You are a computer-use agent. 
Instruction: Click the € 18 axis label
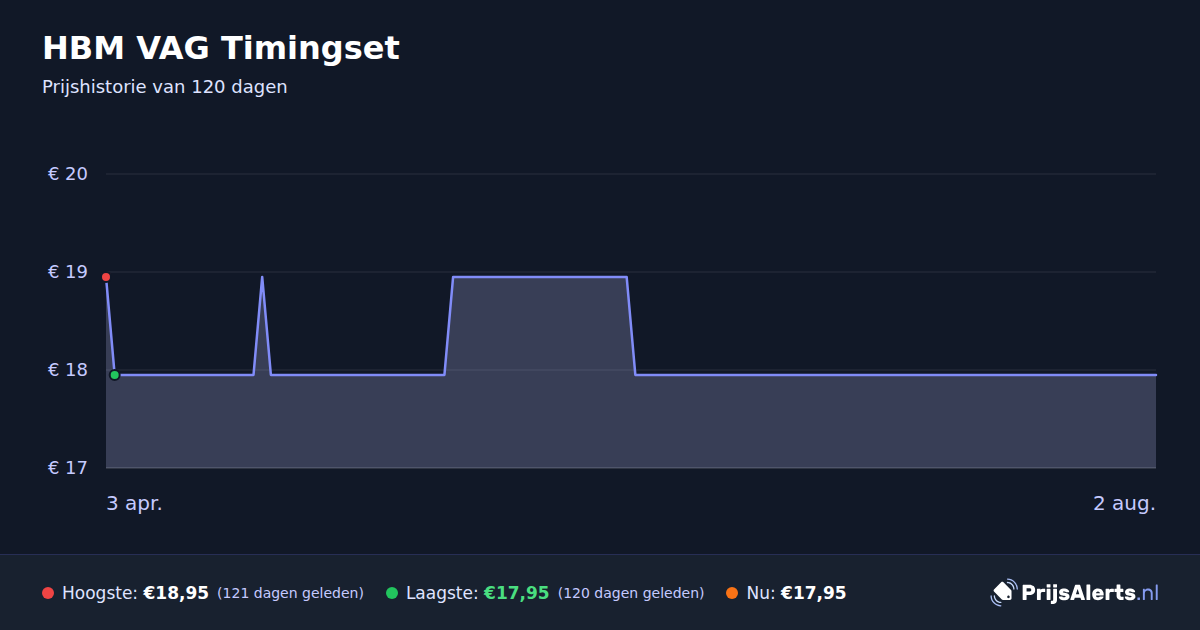68,370
